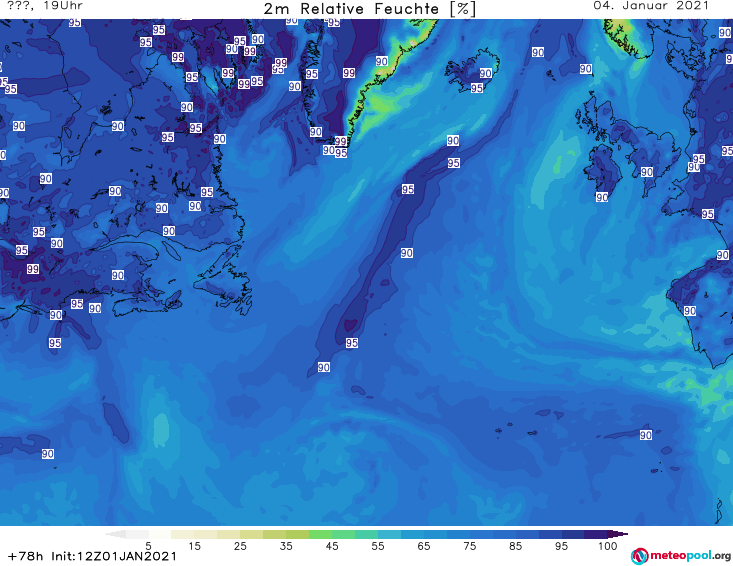Click the '???, 19Uhr' time label

(x=45, y=6)
